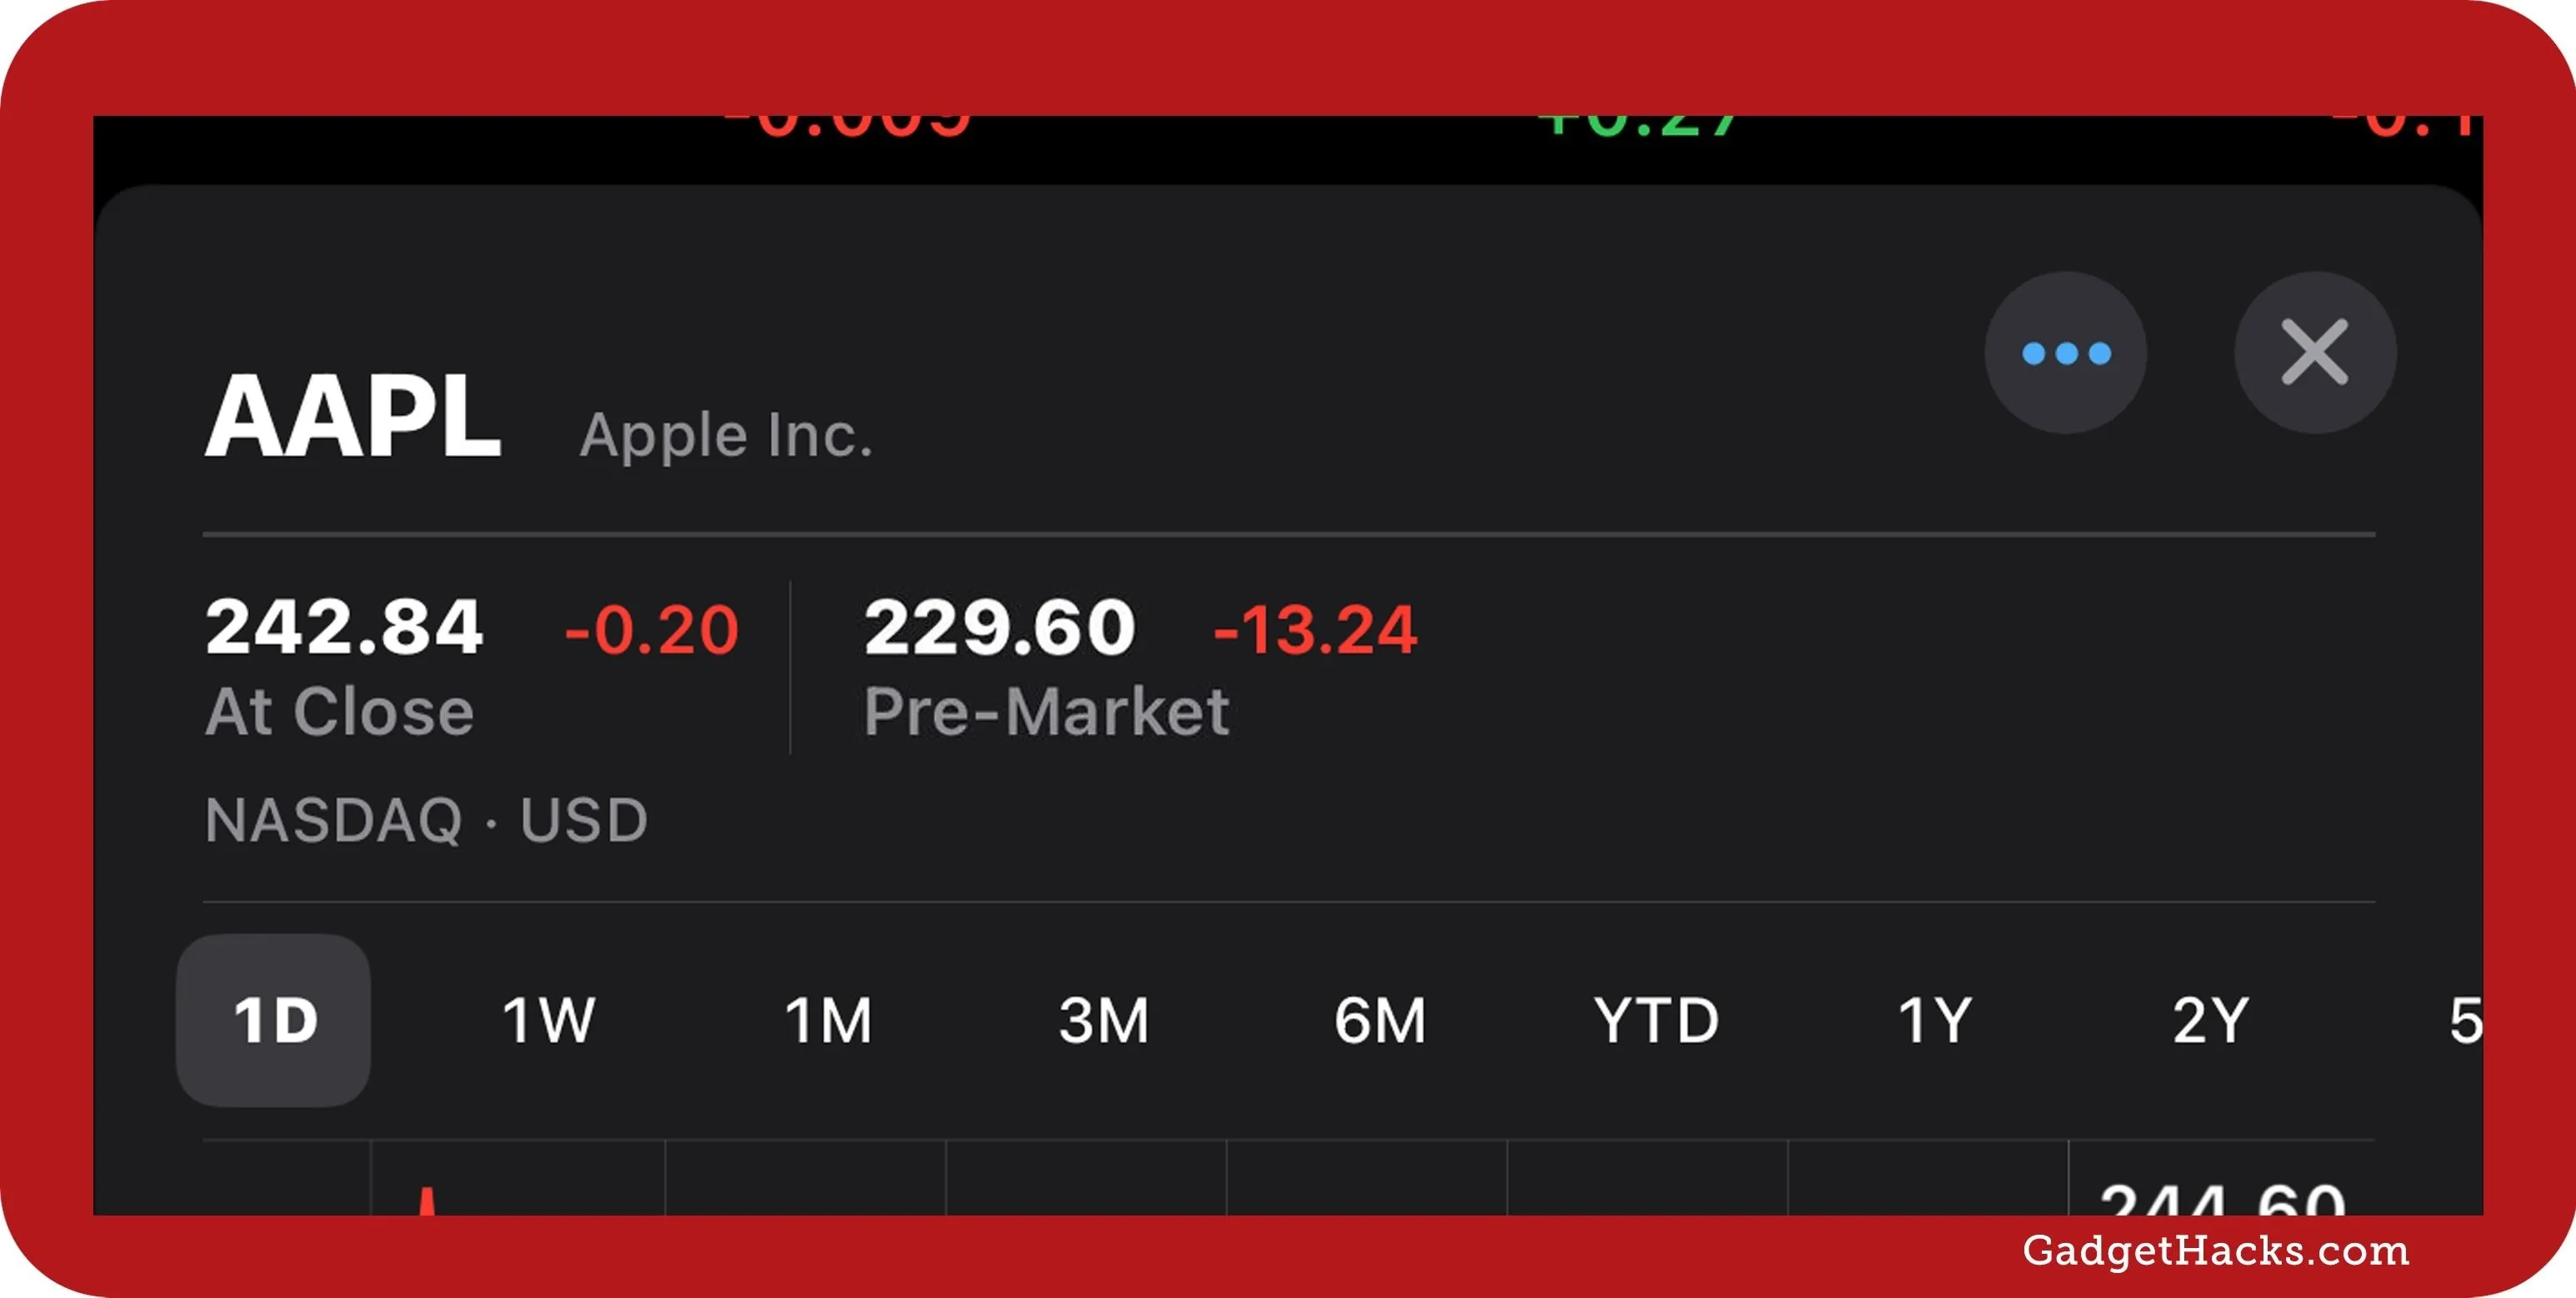Image resolution: width=2576 pixels, height=1298 pixels.
Task: Tap the Apple Inc. company name
Action: point(726,436)
